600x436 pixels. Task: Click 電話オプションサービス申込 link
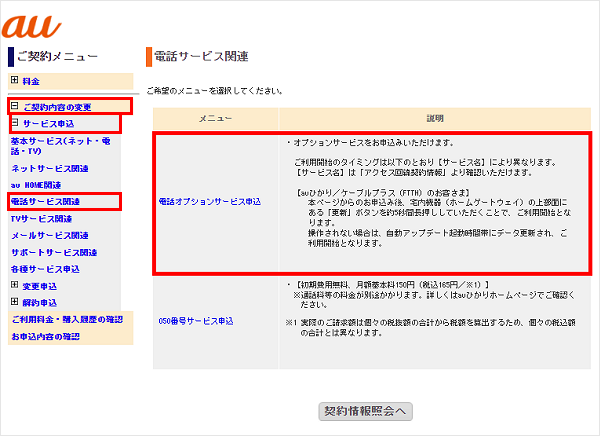pos(209,202)
